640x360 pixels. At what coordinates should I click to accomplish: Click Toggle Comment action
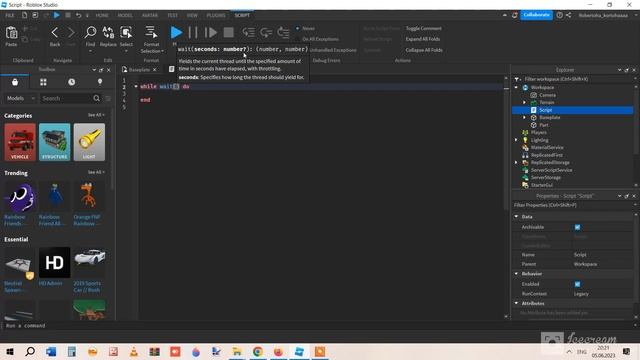[423, 28]
